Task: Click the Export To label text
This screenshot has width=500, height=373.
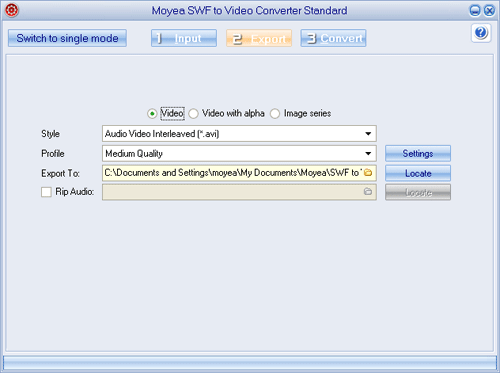Action: 60,173
